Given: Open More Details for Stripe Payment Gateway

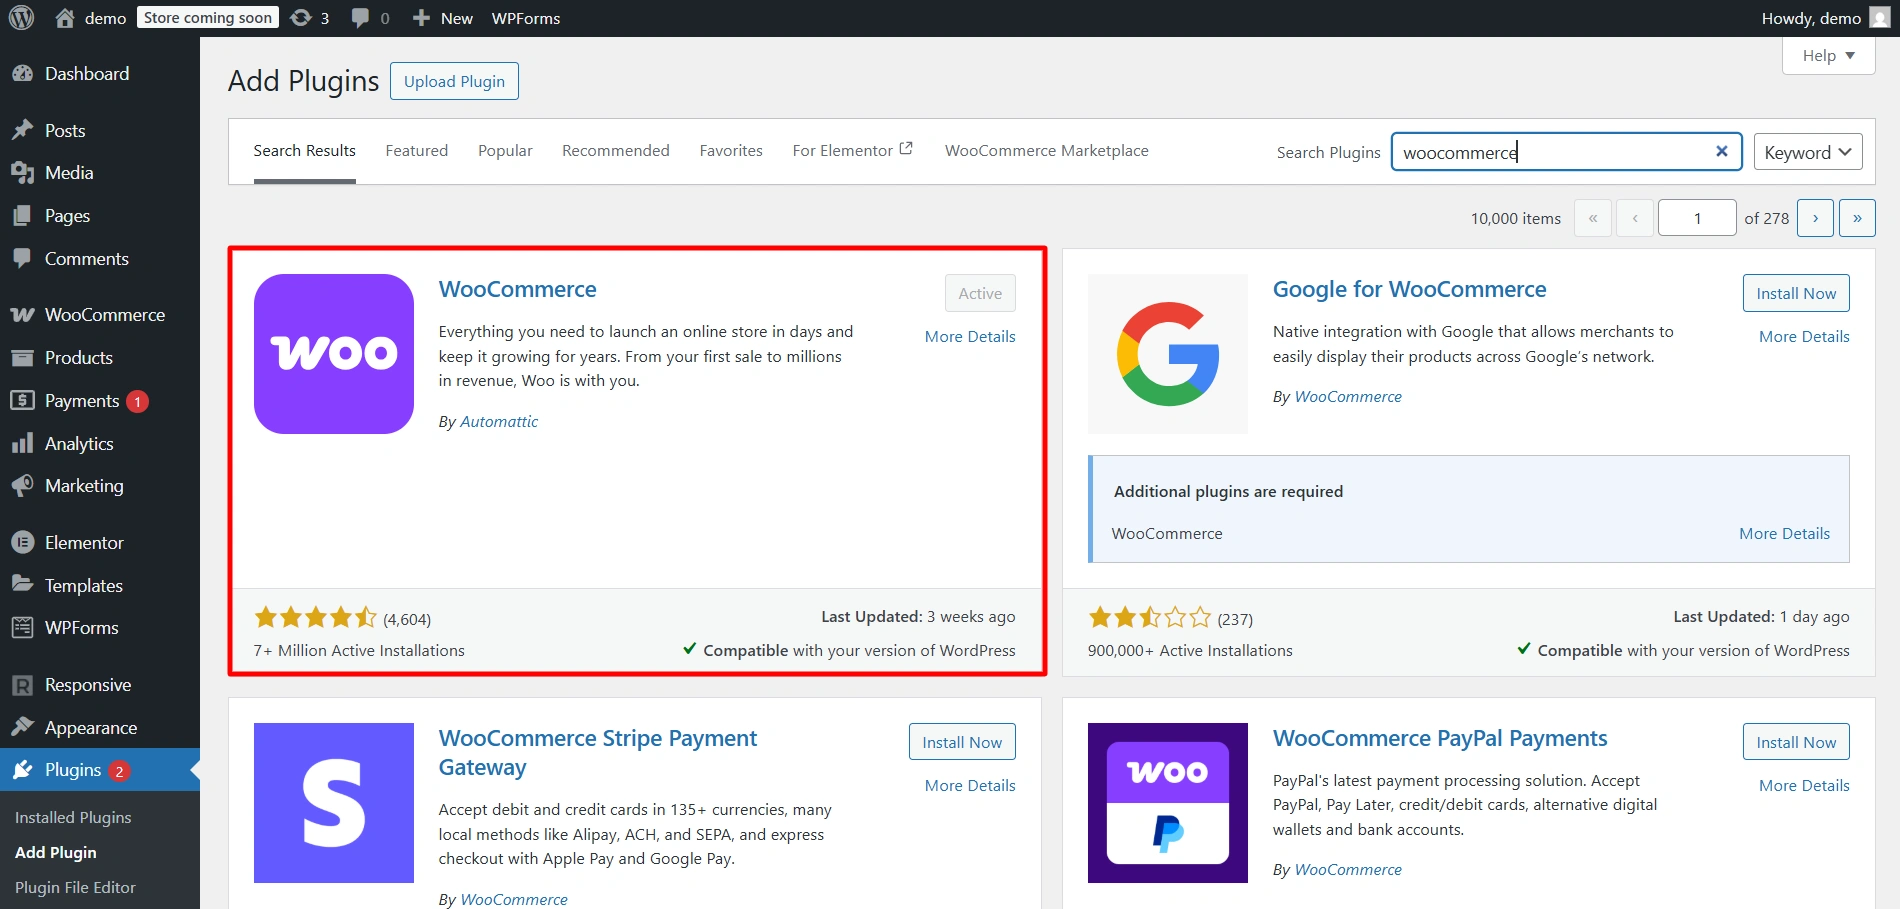Looking at the screenshot, I should [970, 786].
